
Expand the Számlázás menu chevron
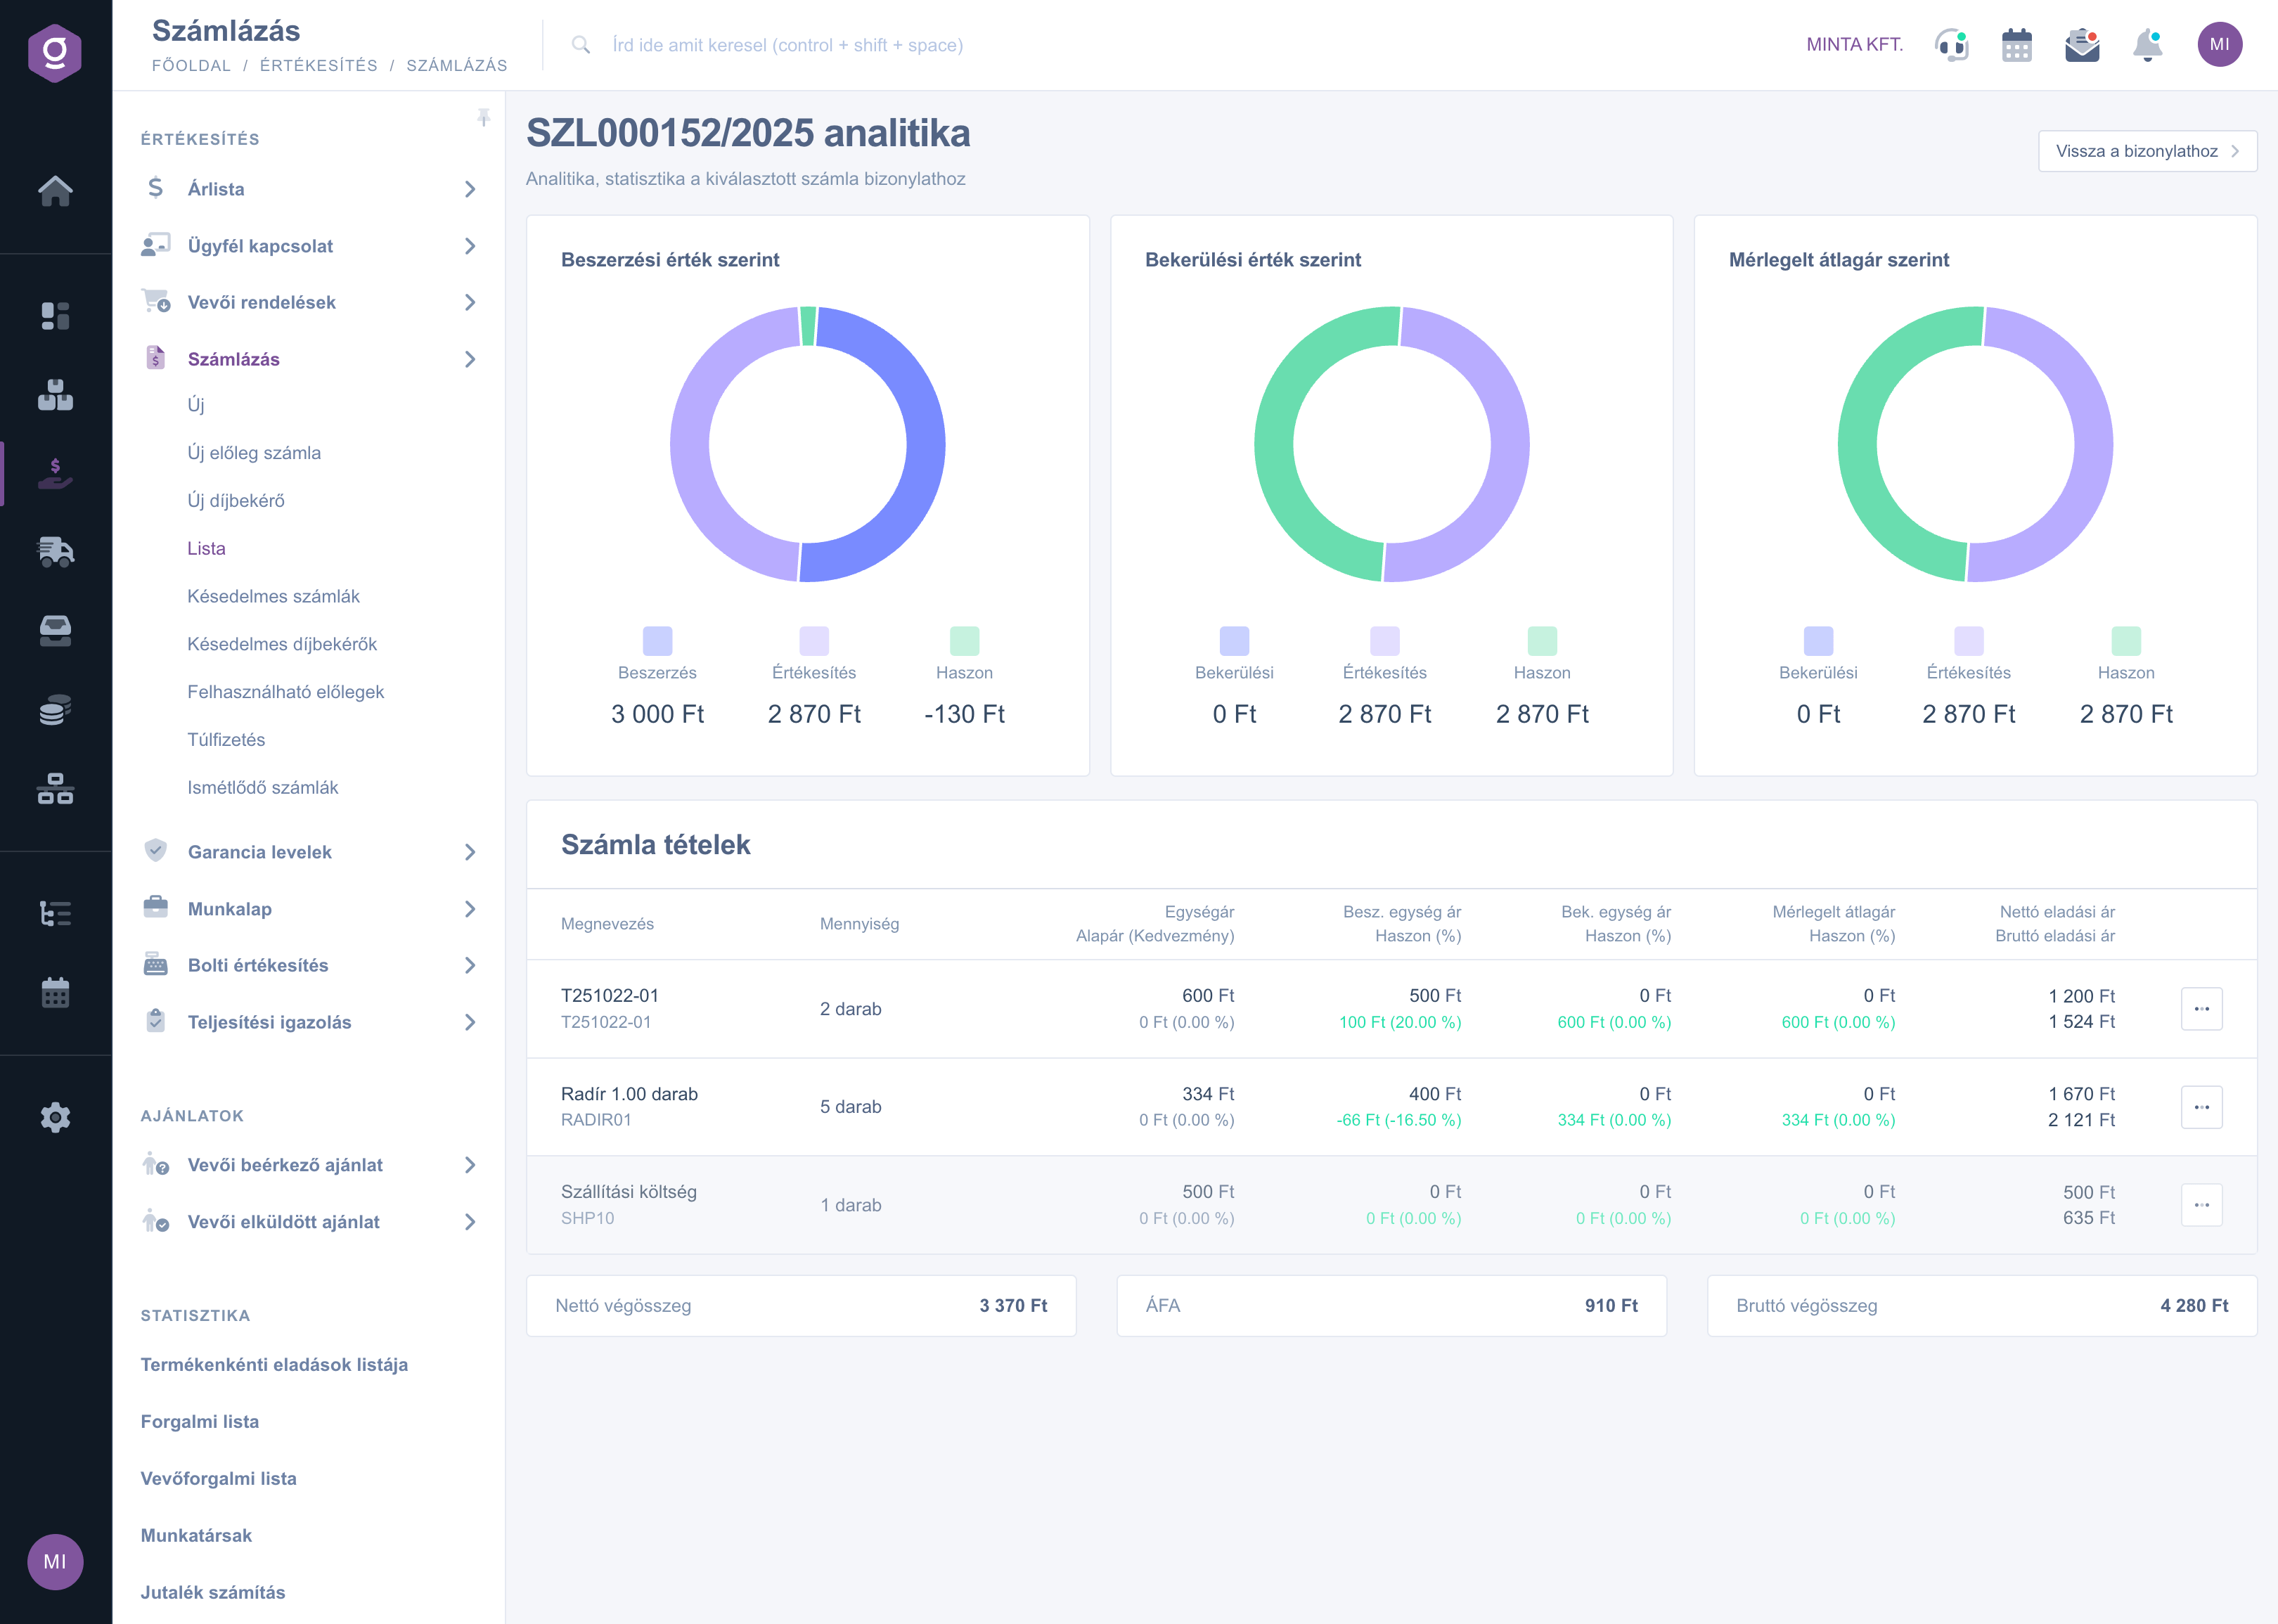point(470,359)
